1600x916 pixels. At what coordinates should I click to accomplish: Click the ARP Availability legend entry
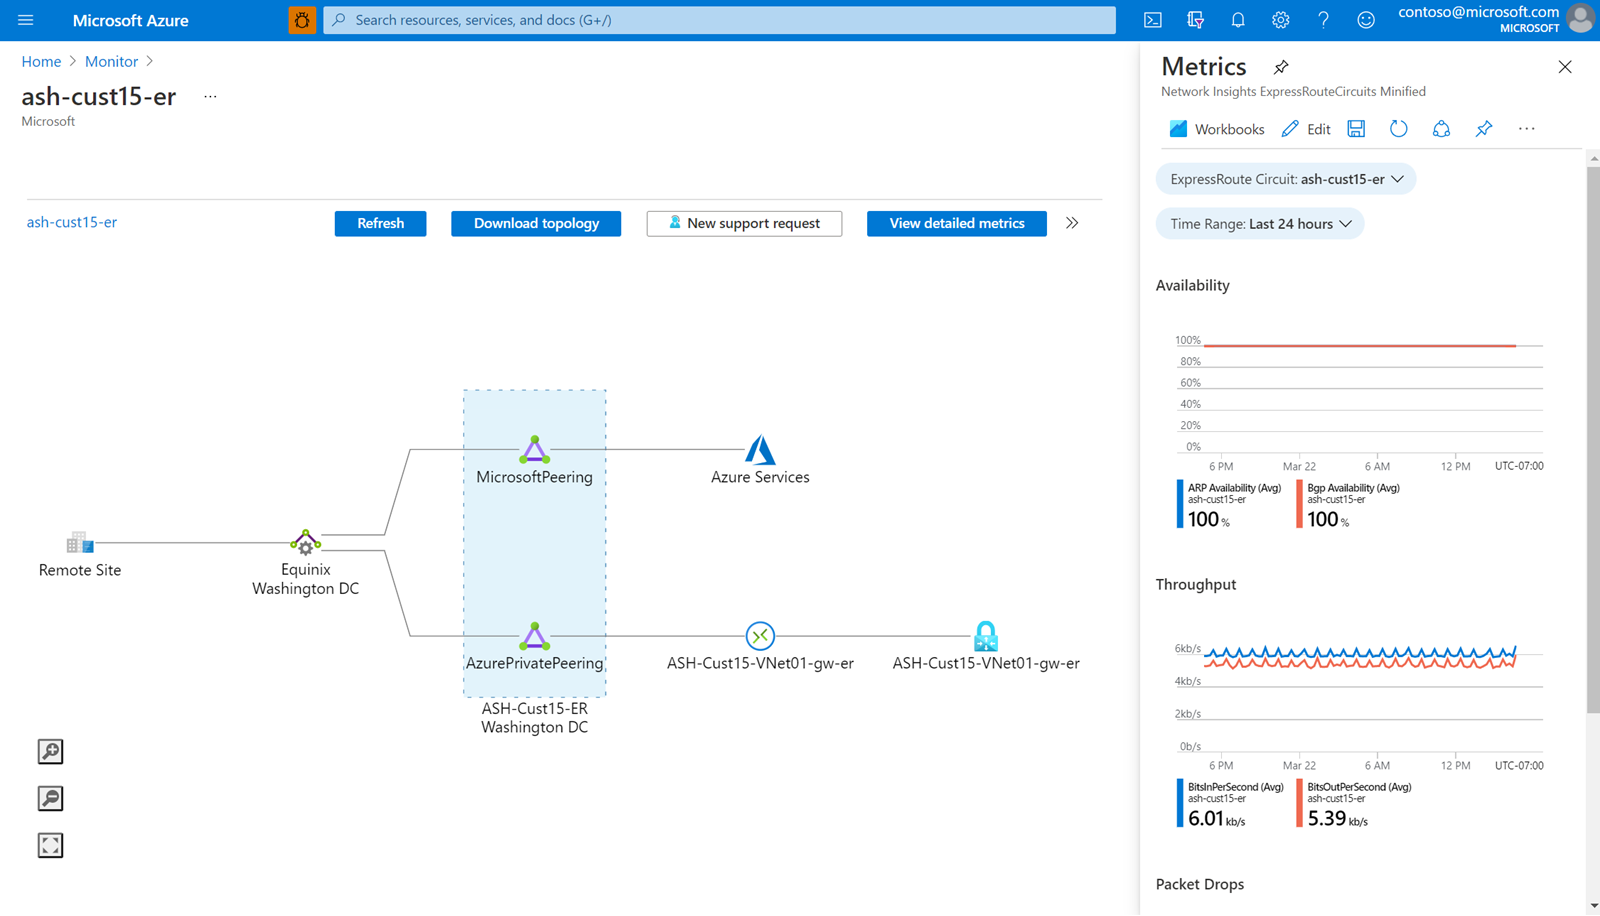click(x=1230, y=505)
